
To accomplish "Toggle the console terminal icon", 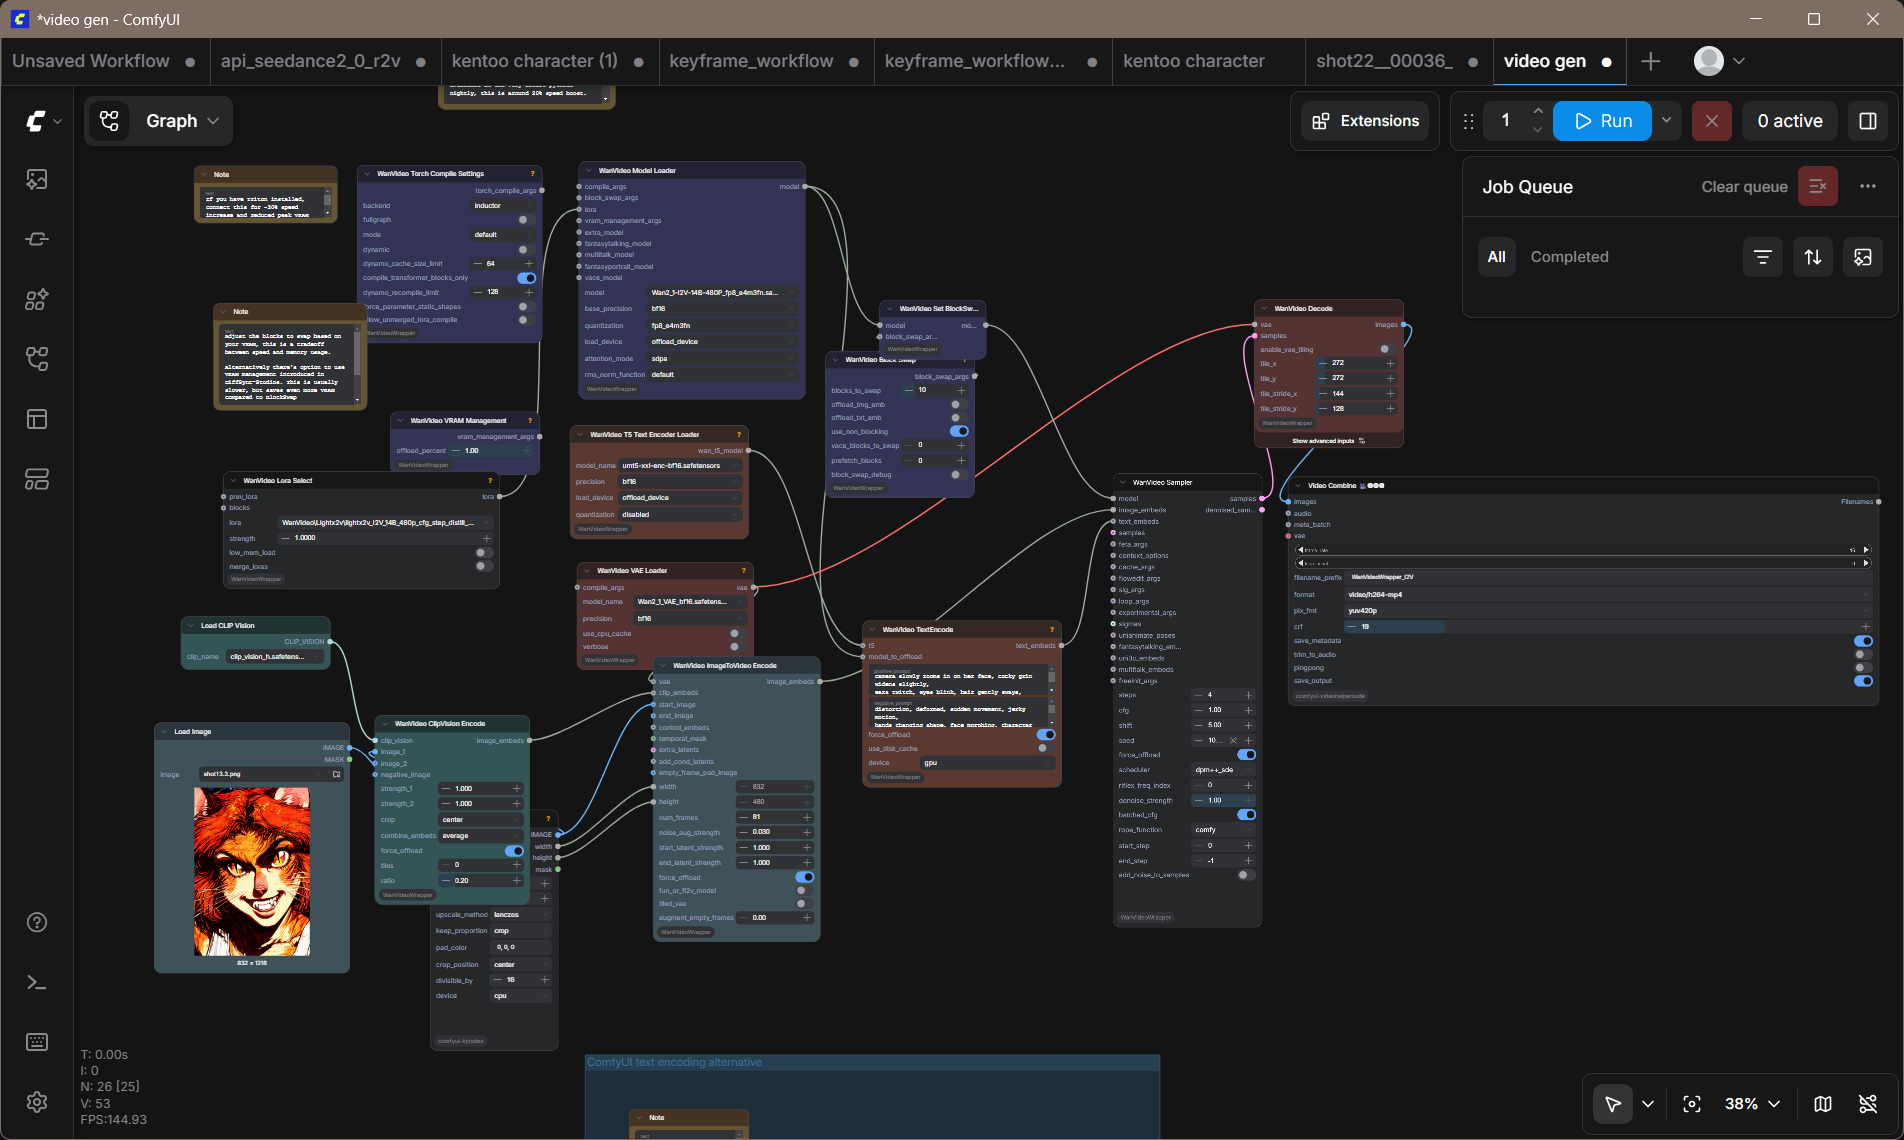I will point(37,982).
